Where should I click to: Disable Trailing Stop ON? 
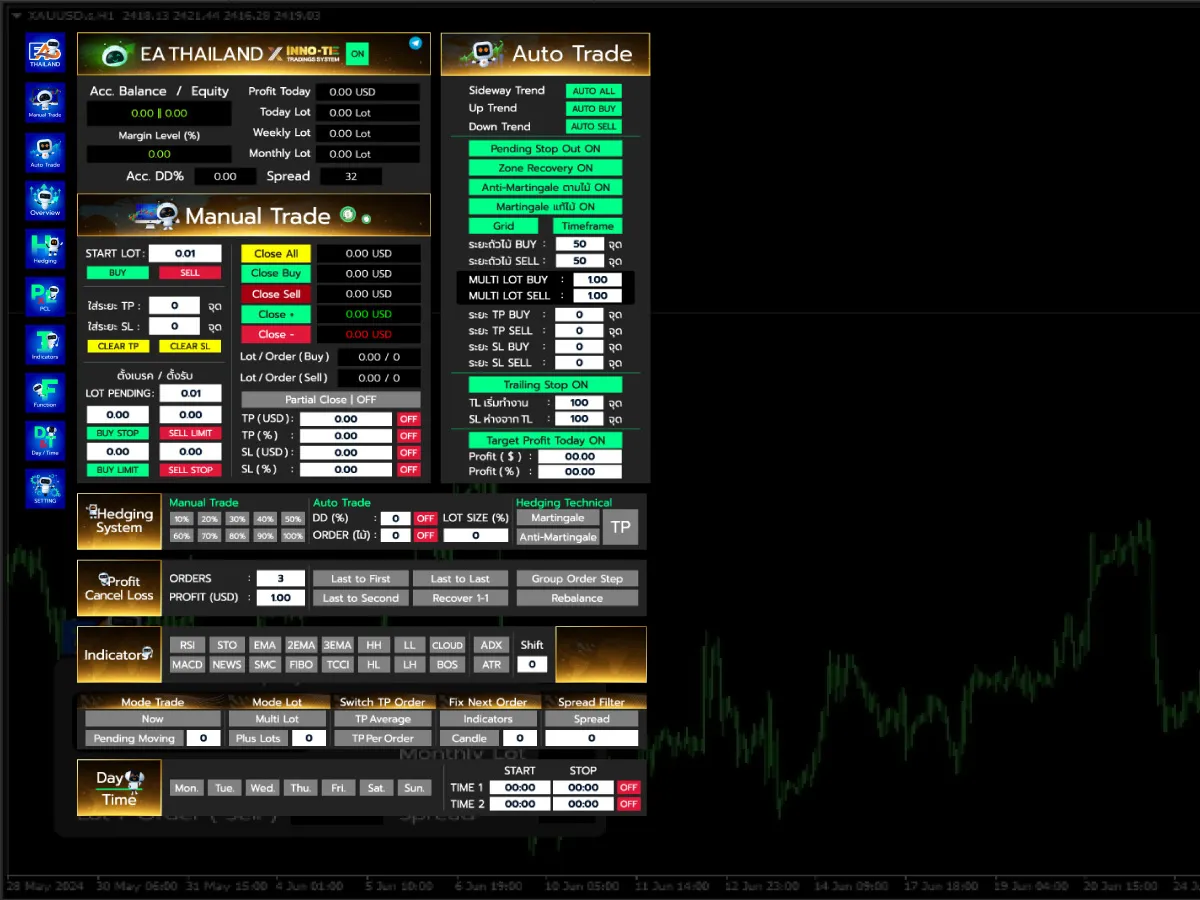click(x=545, y=385)
